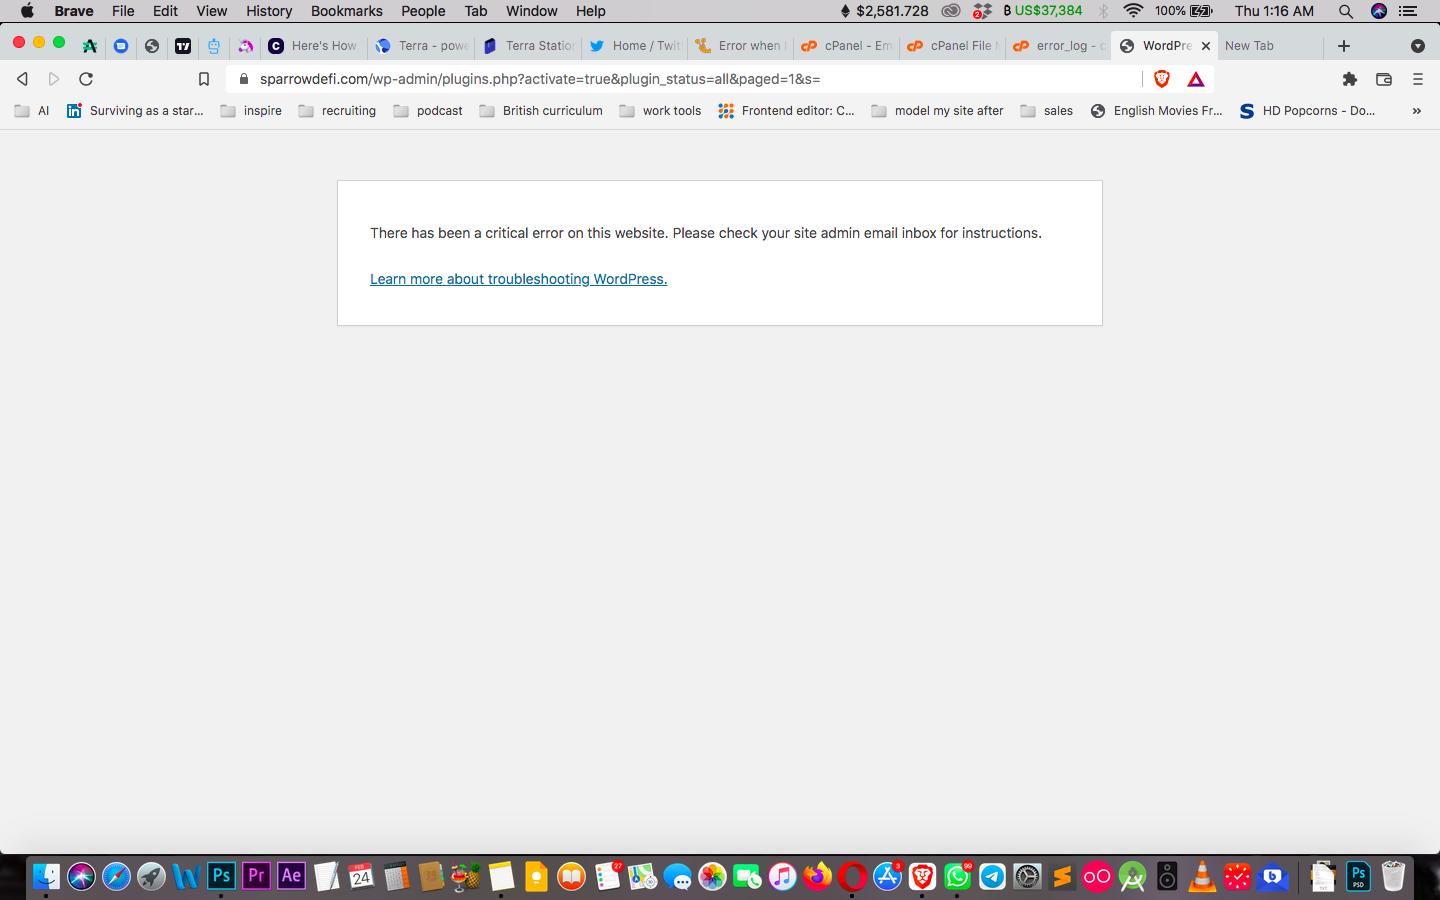1440x900 pixels.
Task: Open the Brave Wallet icon
Action: pyautogui.click(x=1384, y=79)
